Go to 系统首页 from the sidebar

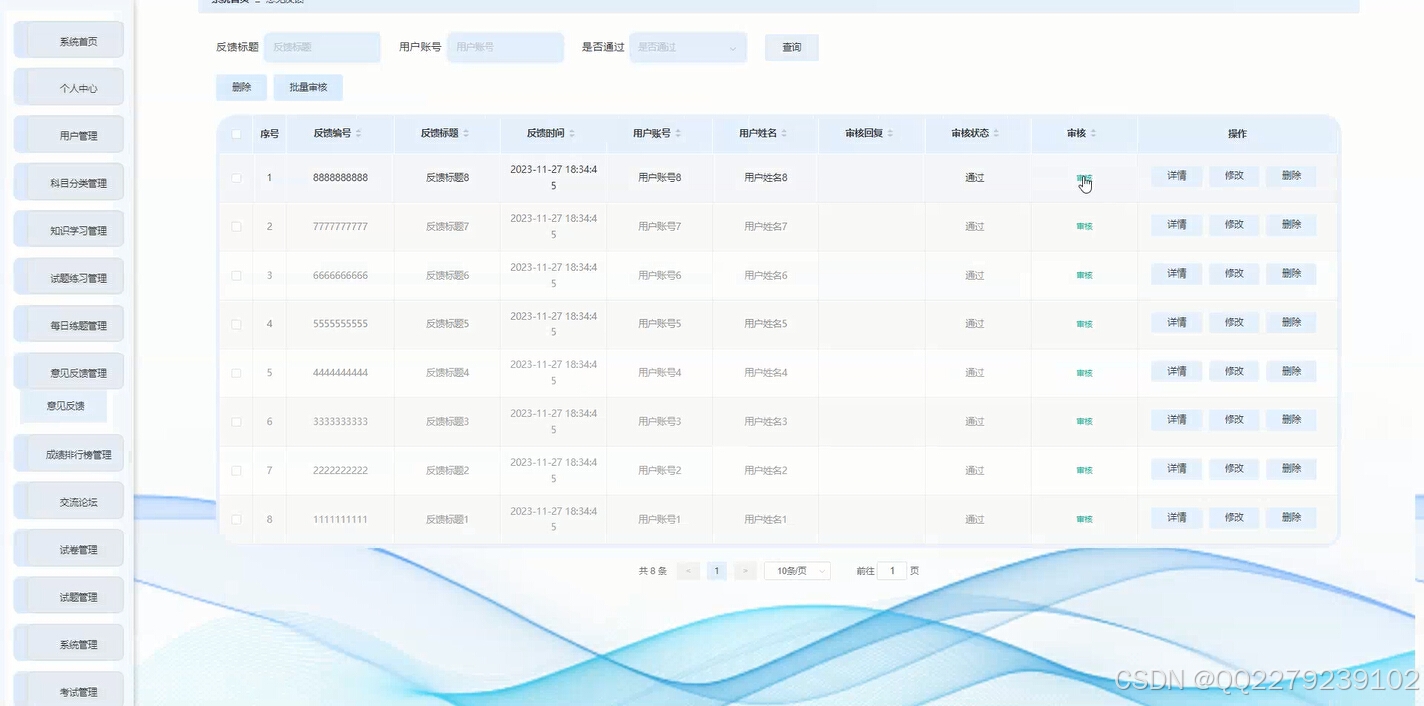67,39
